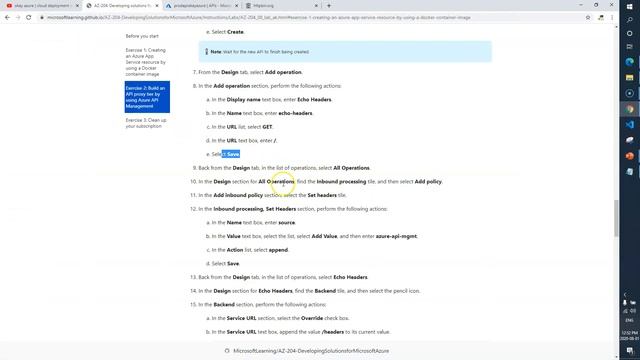The width and height of the screenshot is (640, 360).
Task: Open the Action Center notifications icon
Action: [630, 351]
